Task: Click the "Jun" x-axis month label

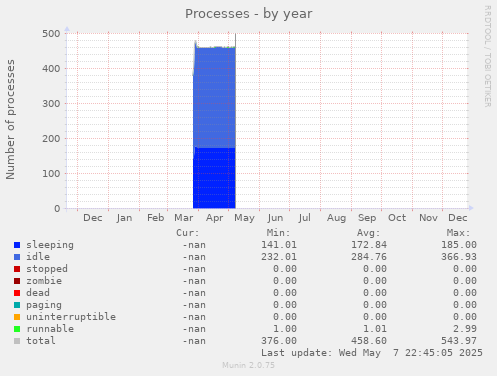Action: [275, 218]
